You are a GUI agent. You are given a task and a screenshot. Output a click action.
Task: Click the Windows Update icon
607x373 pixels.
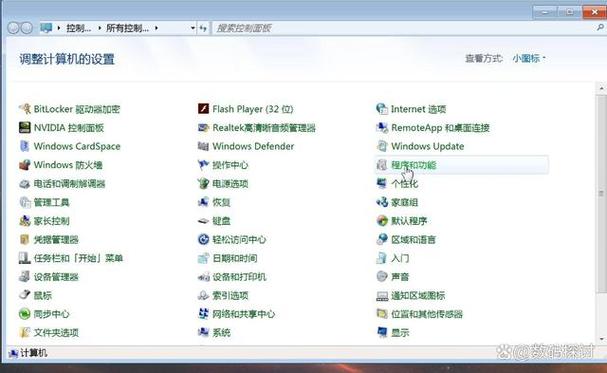[x=382, y=146]
